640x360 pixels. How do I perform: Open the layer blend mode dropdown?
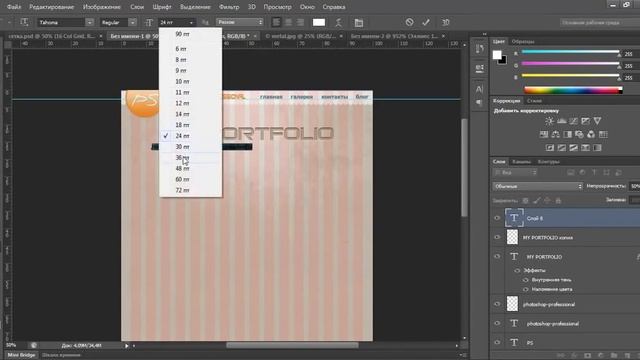(538, 186)
